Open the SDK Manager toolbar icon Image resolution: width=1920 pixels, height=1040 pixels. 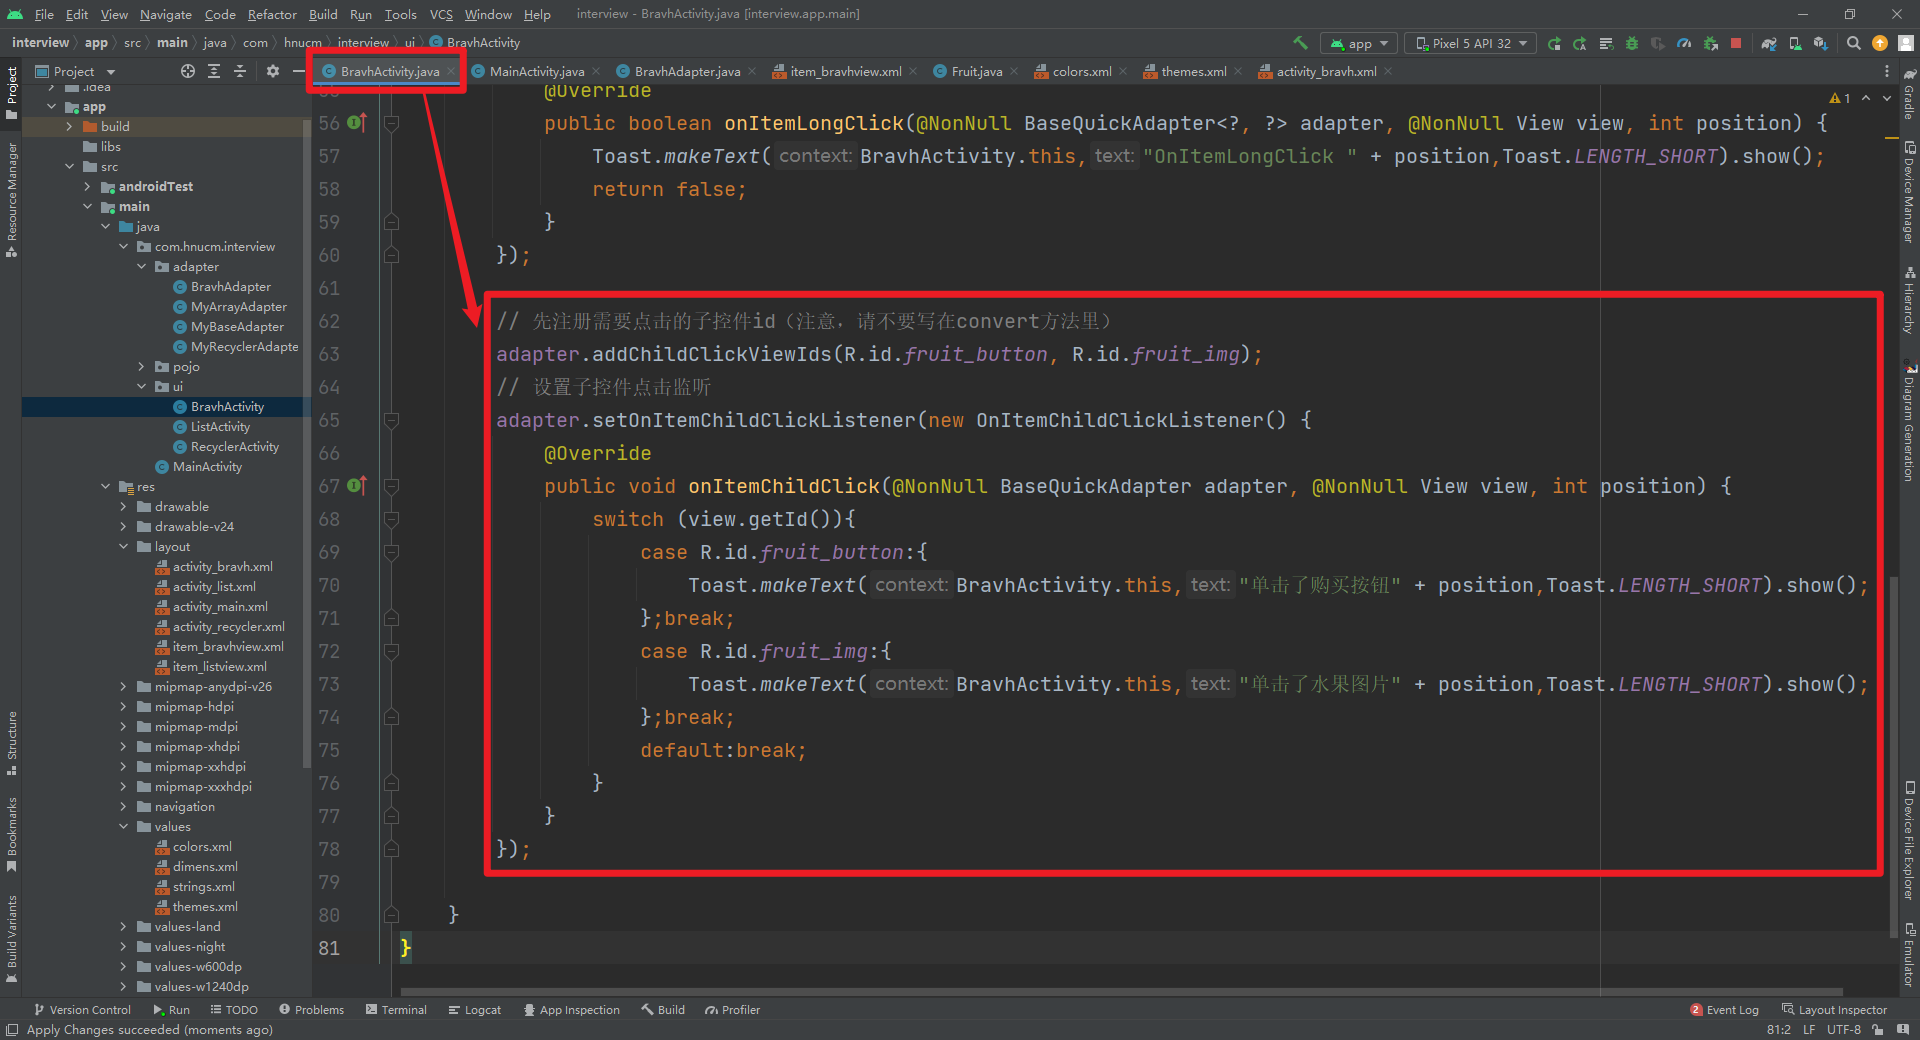click(x=1821, y=43)
